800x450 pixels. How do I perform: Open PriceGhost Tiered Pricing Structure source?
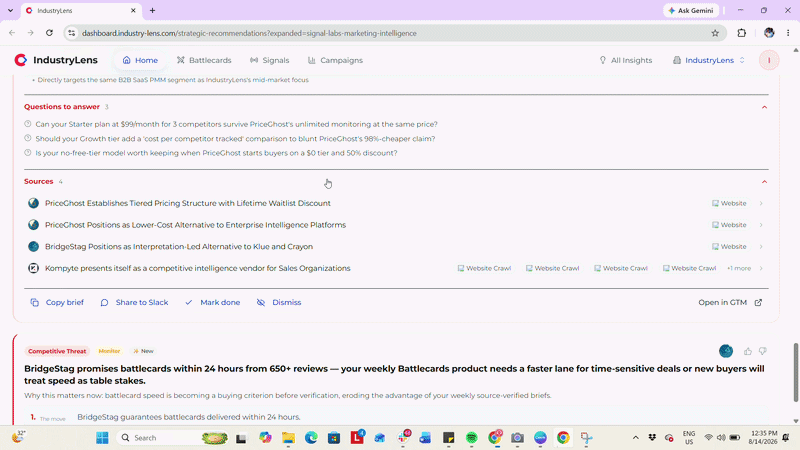pos(188,203)
